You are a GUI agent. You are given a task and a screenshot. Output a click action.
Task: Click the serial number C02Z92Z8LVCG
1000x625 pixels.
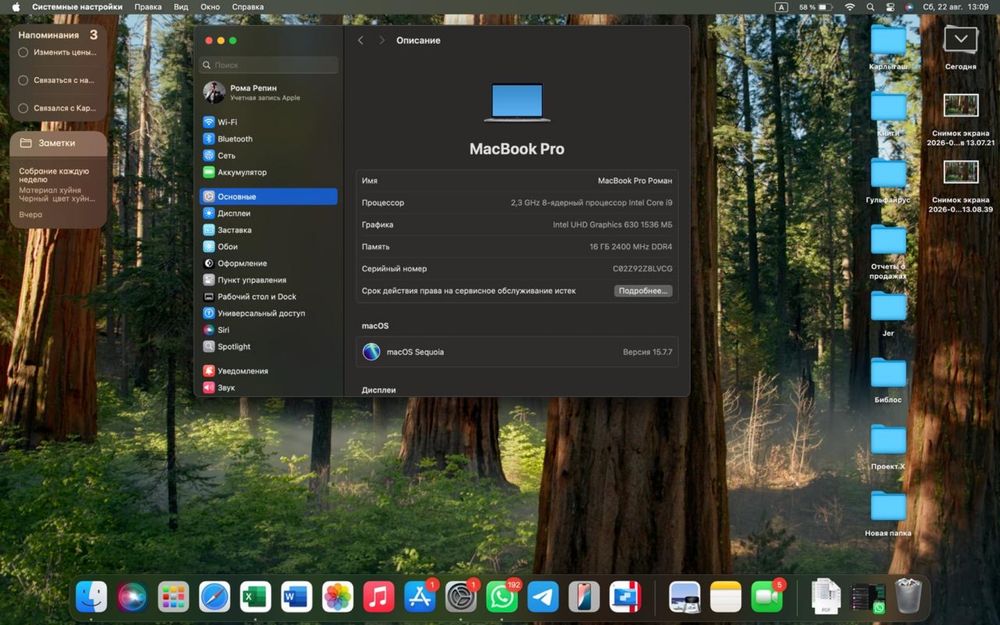(x=642, y=268)
